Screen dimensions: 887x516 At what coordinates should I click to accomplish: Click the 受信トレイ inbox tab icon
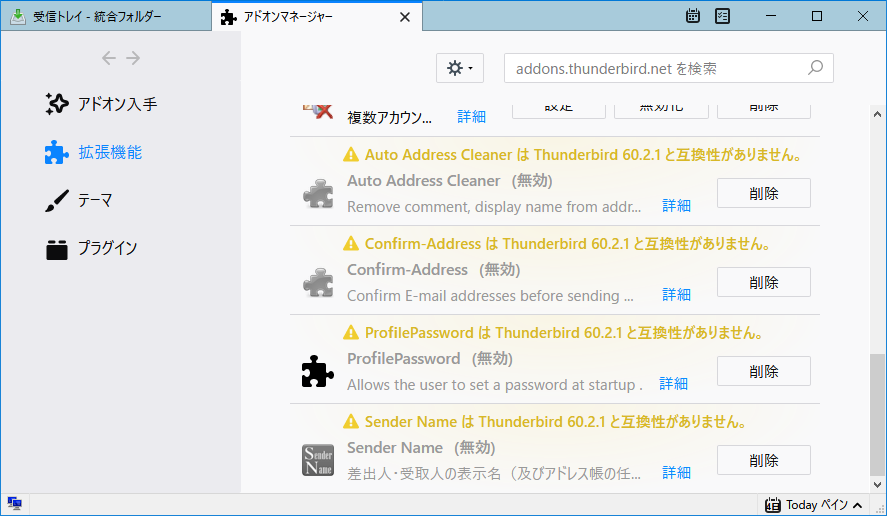coord(18,16)
